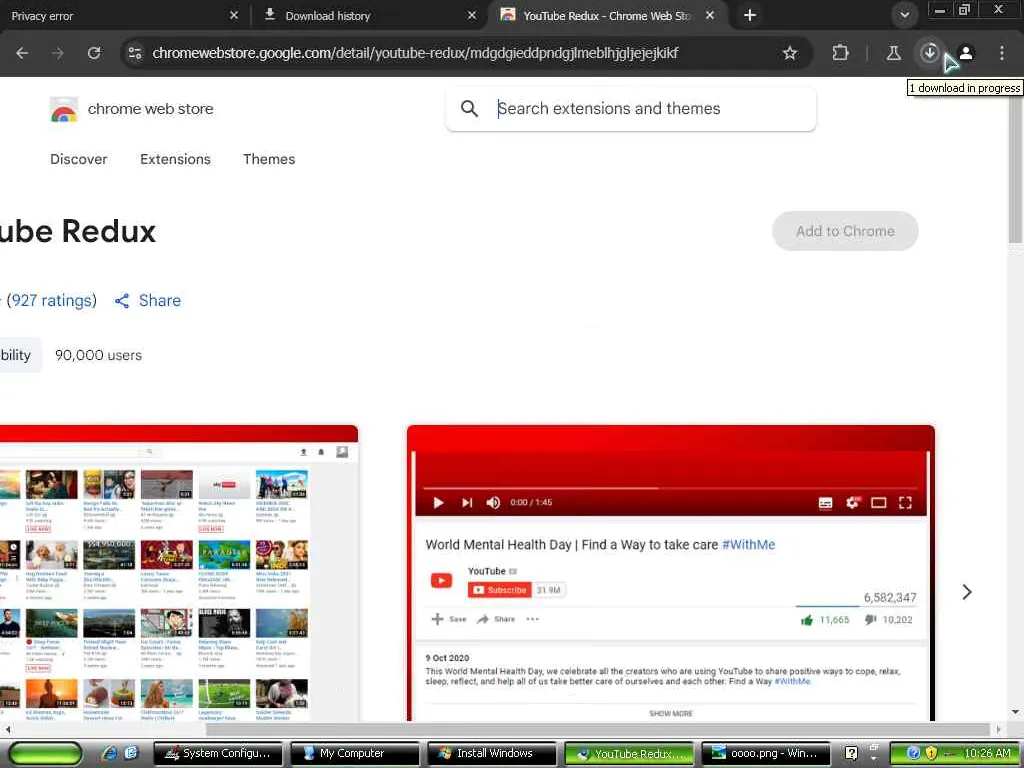The image size is (1024, 768).
Task: Open the 927 ratings link
Action: (x=52, y=300)
